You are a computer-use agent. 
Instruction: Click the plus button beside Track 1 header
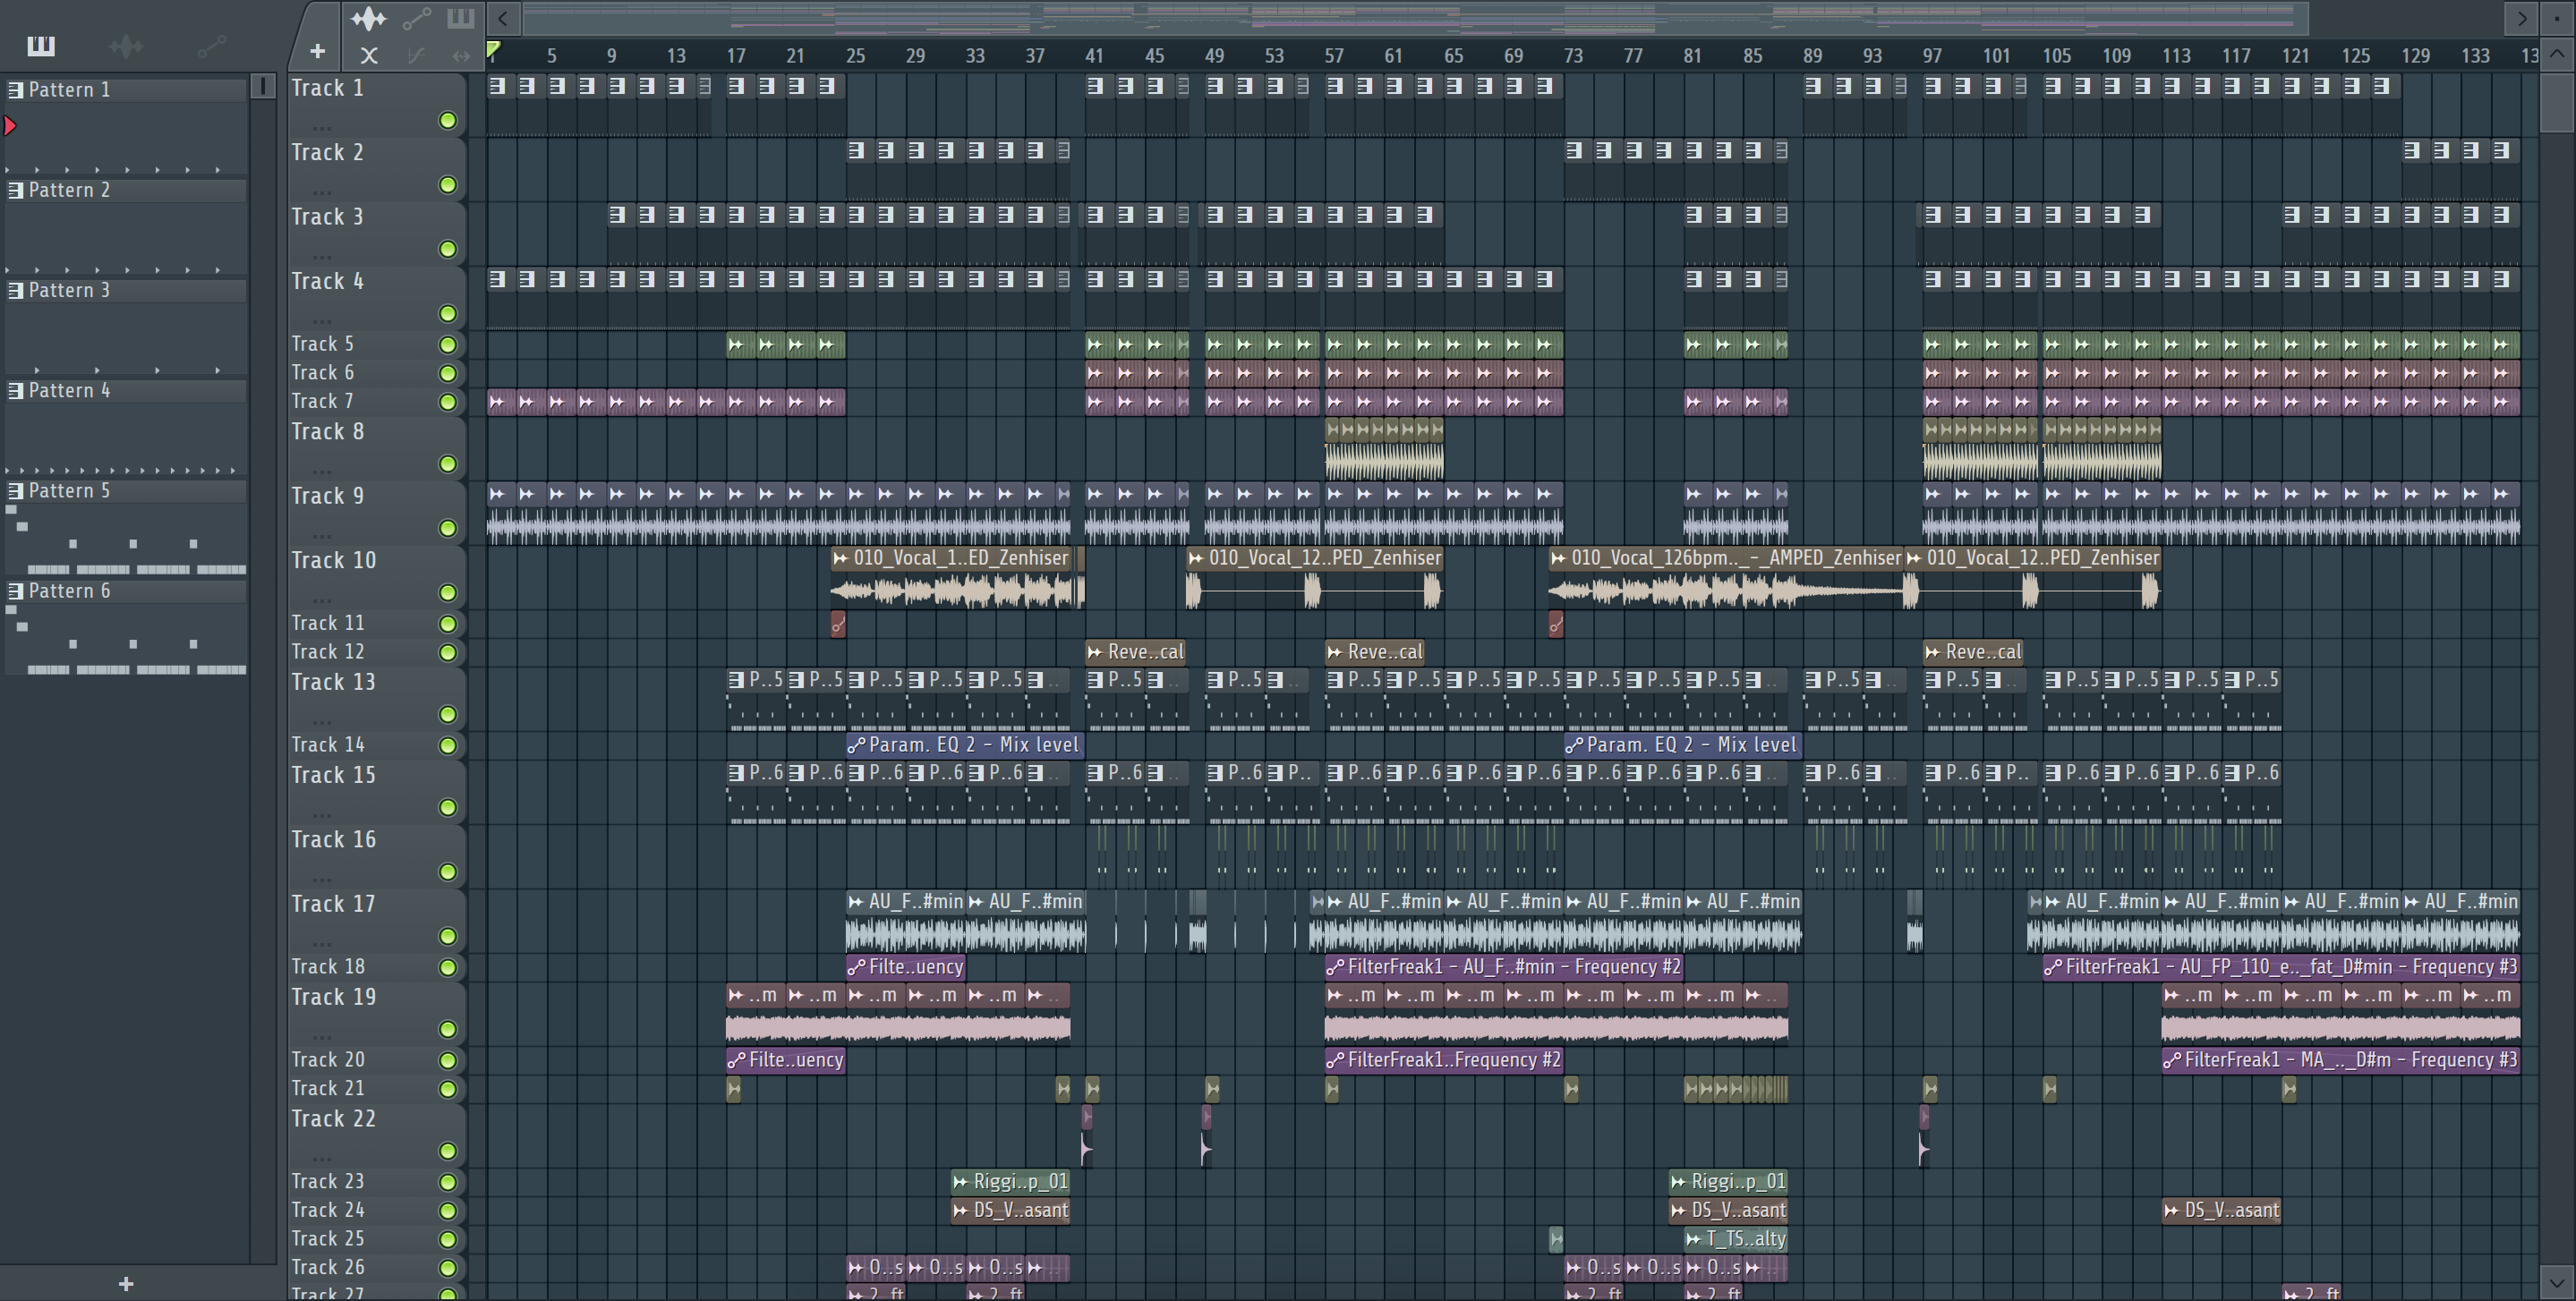tap(317, 51)
